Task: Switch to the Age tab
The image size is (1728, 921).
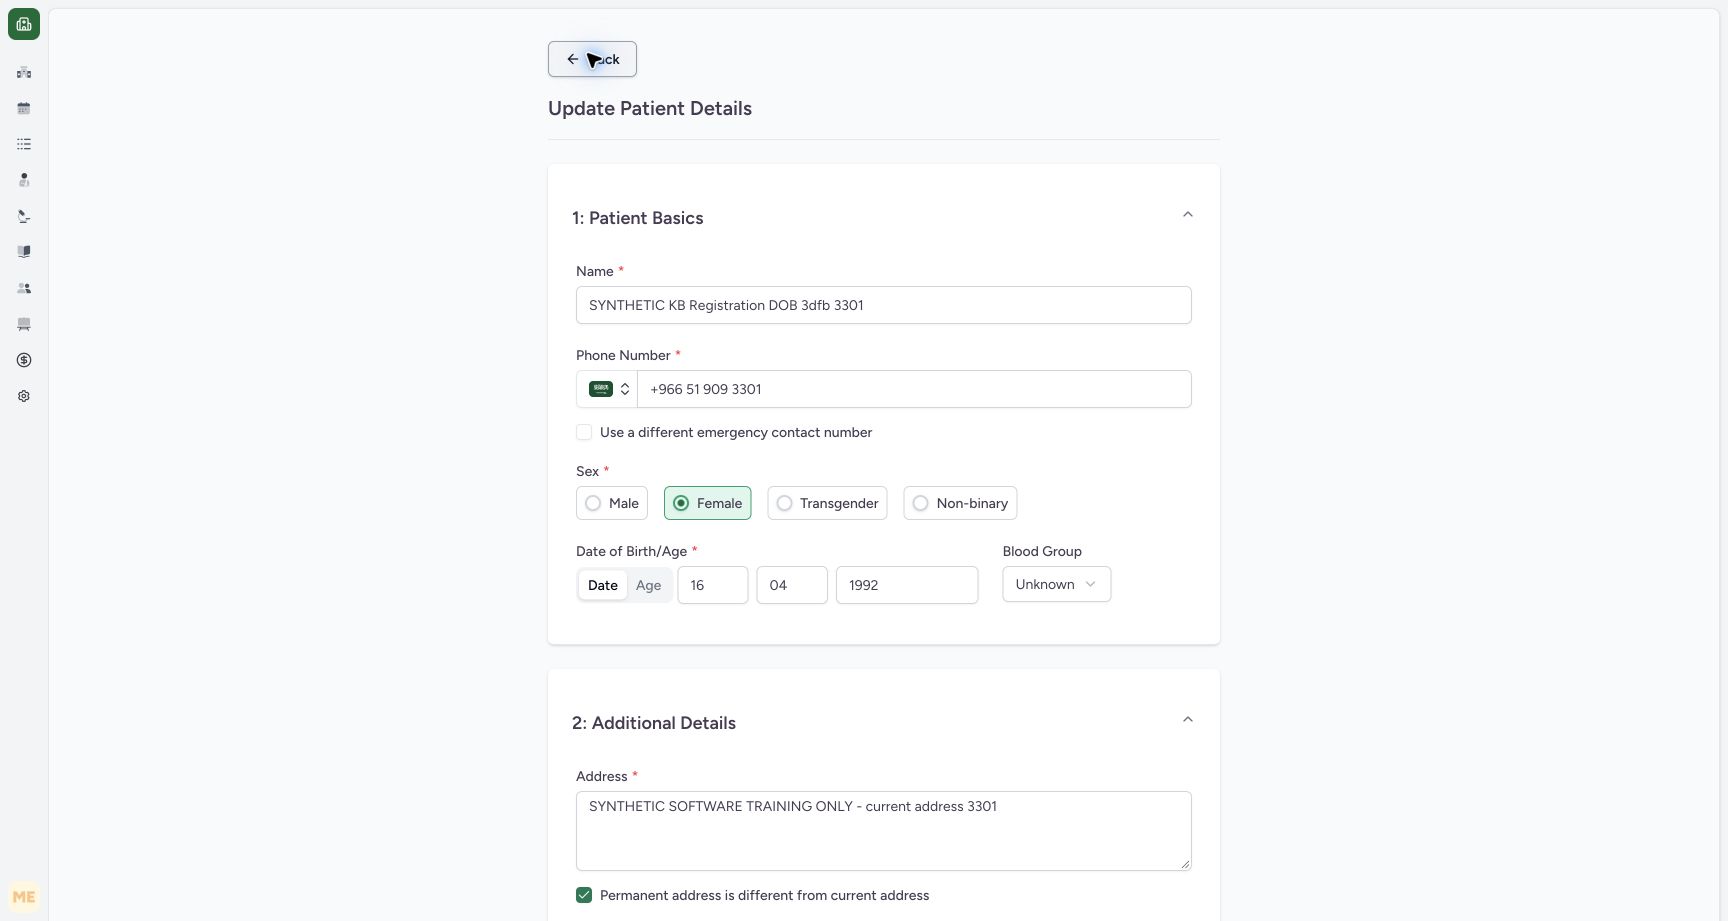Action: point(648,585)
